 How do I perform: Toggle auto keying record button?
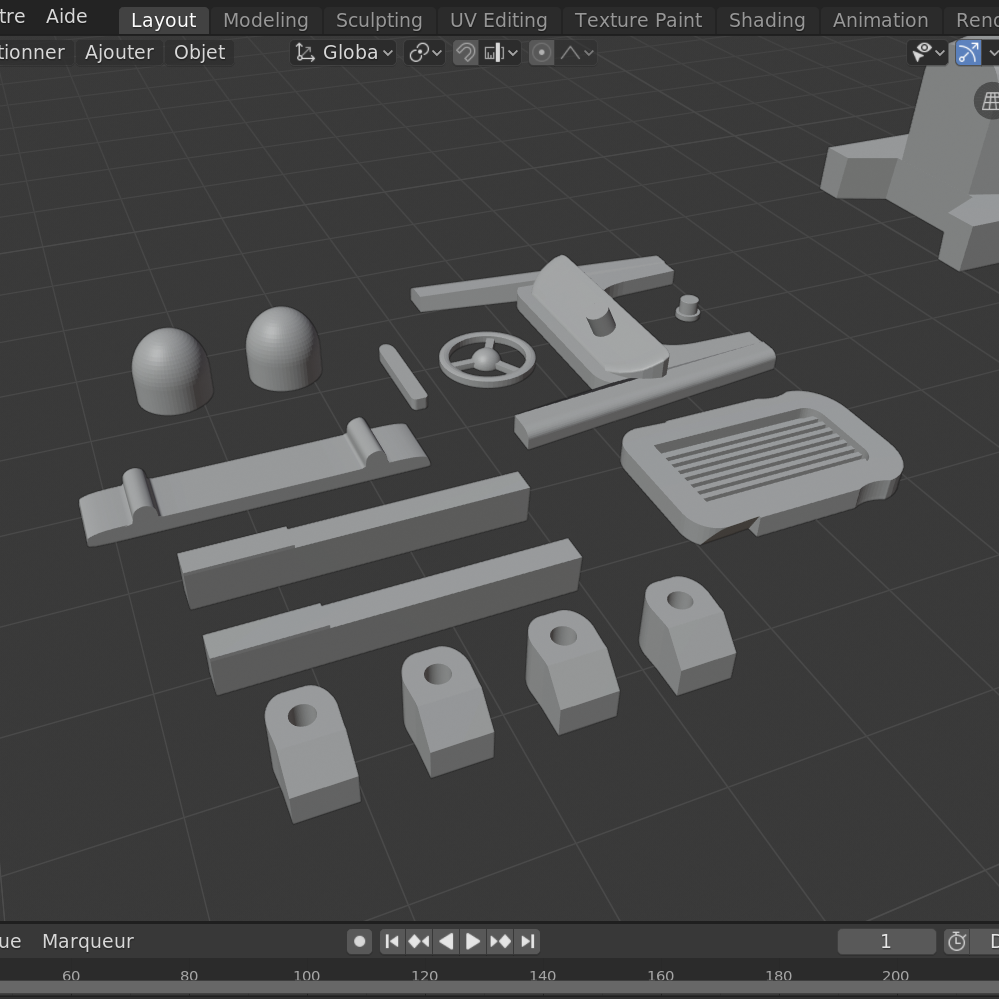[359, 942]
